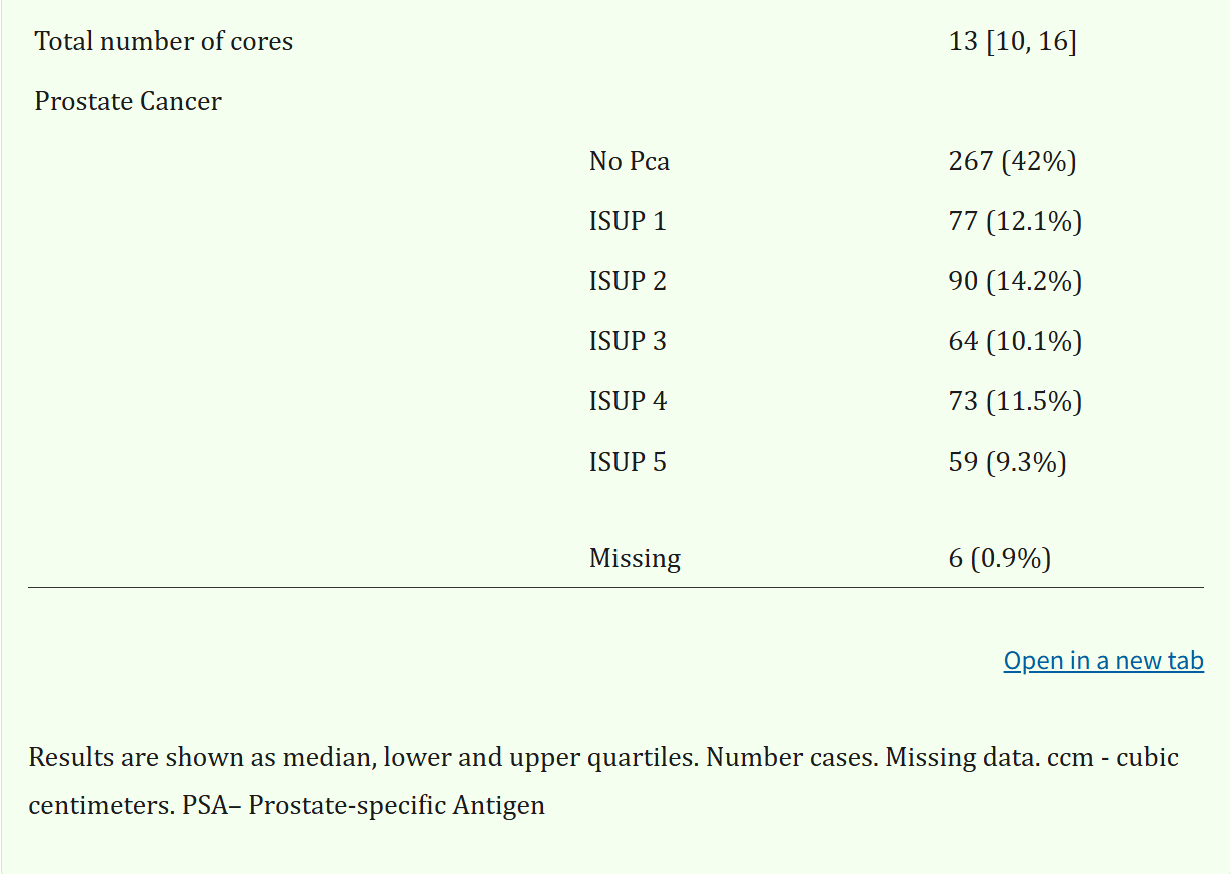This screenshot has width=1230, height=874.
Task: Select the ISUP 3 row label
Action: click(627, 341)
